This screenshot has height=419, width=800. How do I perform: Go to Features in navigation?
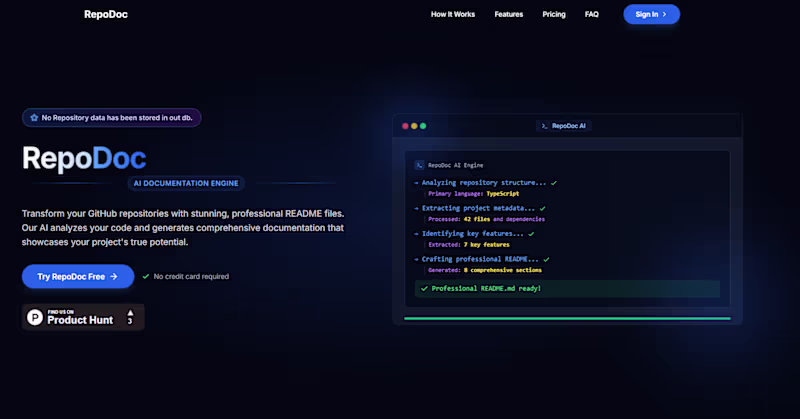tap(509, 14)
